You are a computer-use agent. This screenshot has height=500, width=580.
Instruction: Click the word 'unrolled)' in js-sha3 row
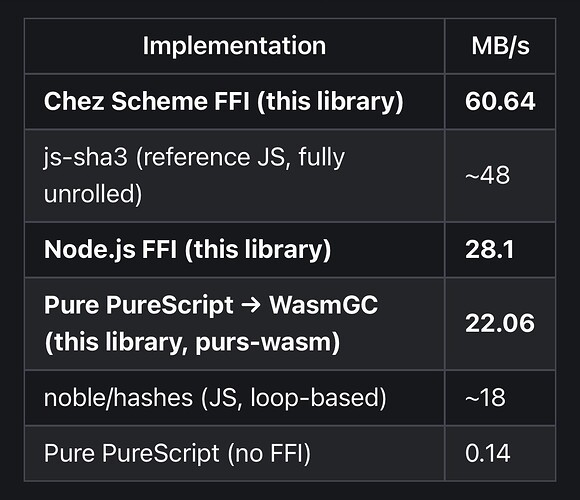click(x=93, y=194)
